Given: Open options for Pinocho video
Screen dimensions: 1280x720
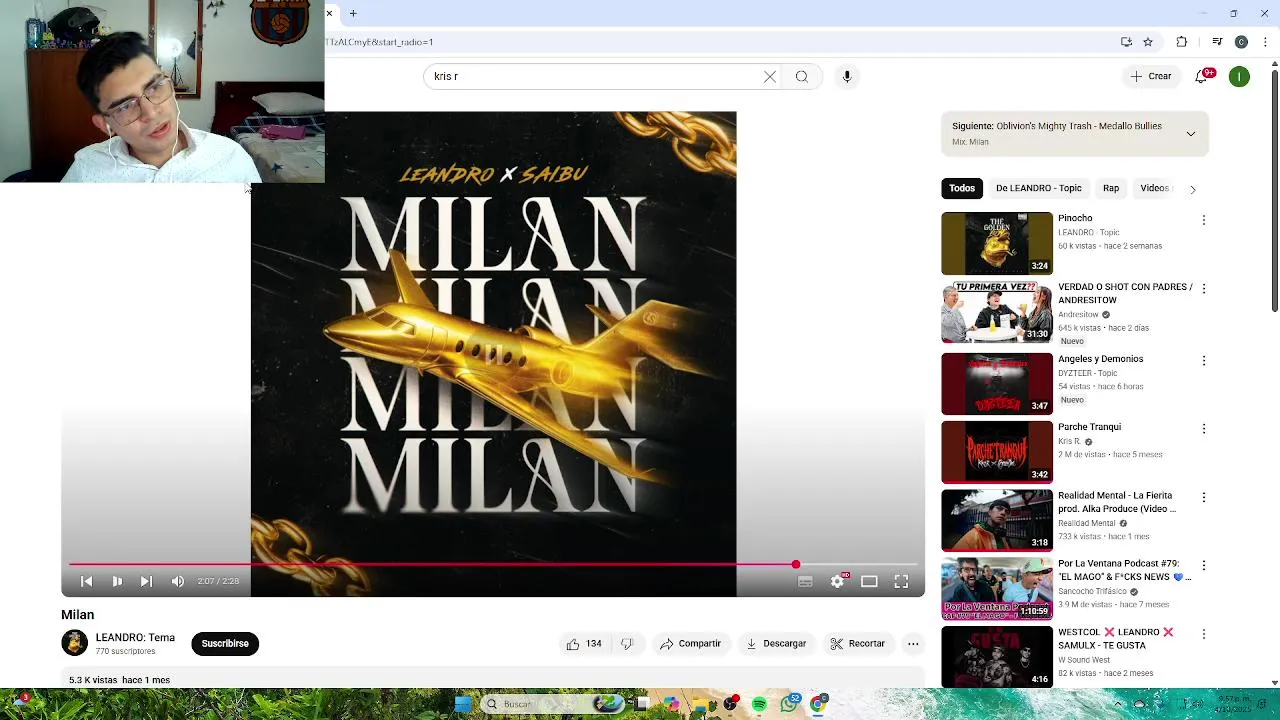Looking at the screenshot, I should click(x=1204, y=220).
